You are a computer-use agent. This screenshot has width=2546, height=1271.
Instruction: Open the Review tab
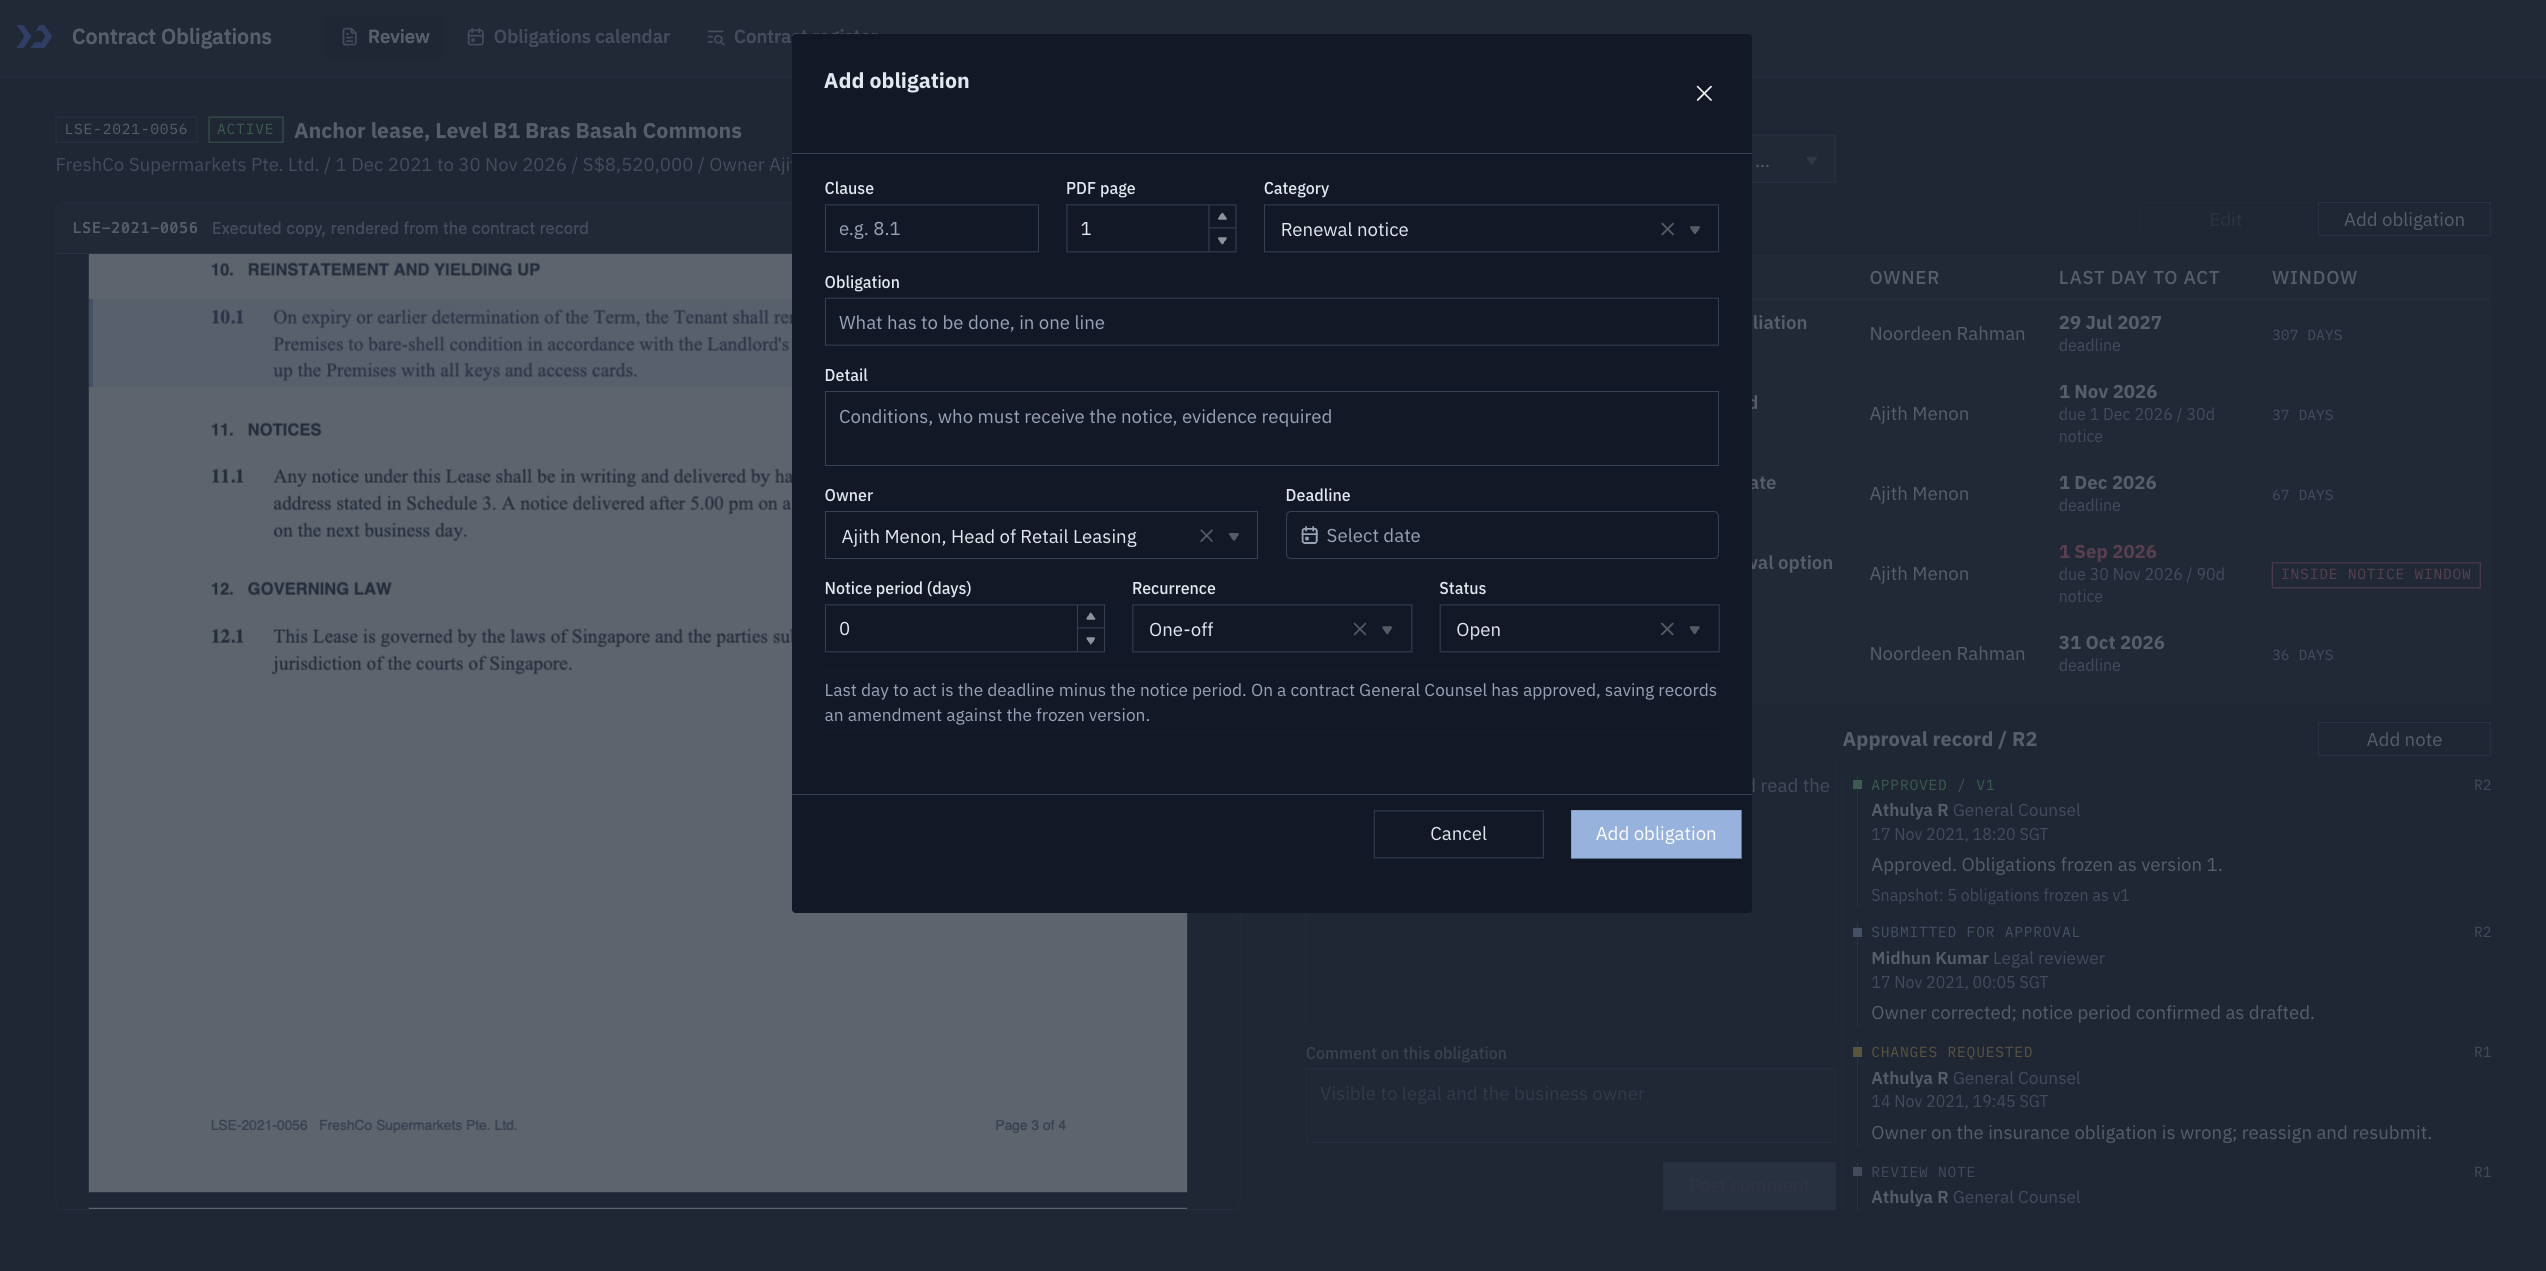[385, 37]
